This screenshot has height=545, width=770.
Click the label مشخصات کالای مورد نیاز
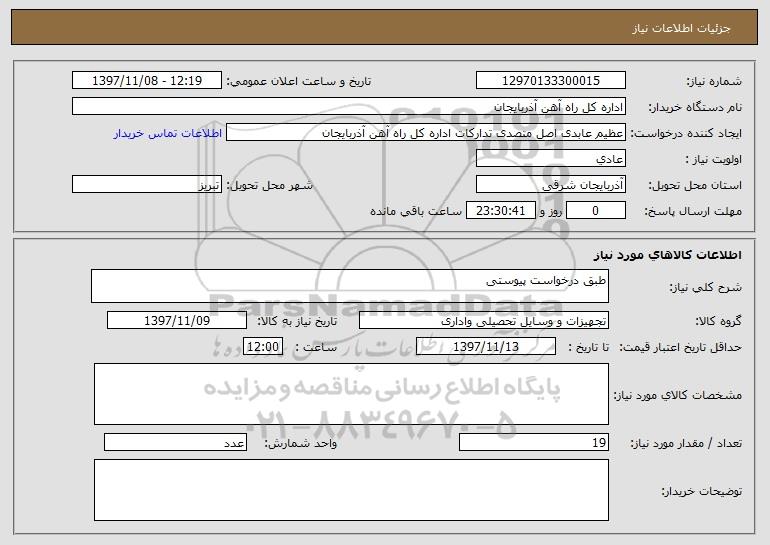click(x=678, y=395)
